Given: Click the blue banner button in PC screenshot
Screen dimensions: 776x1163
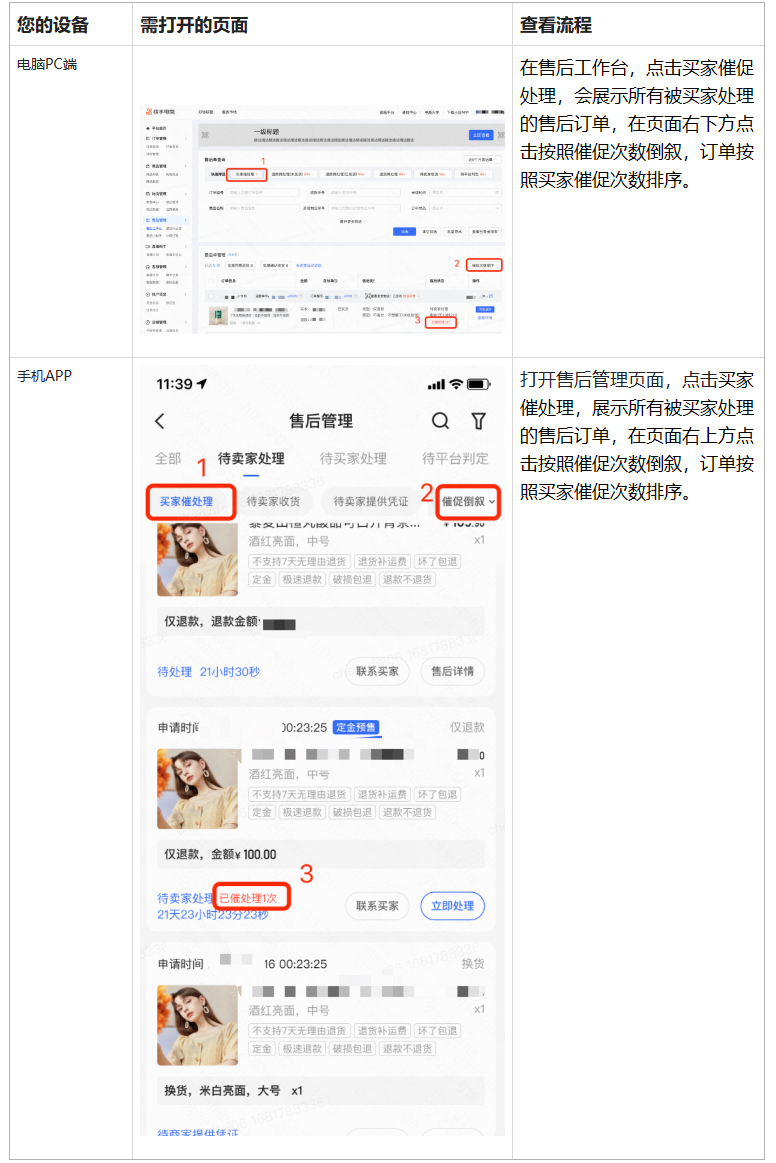Looking at the screenshot, I should [x=481, y=135].
